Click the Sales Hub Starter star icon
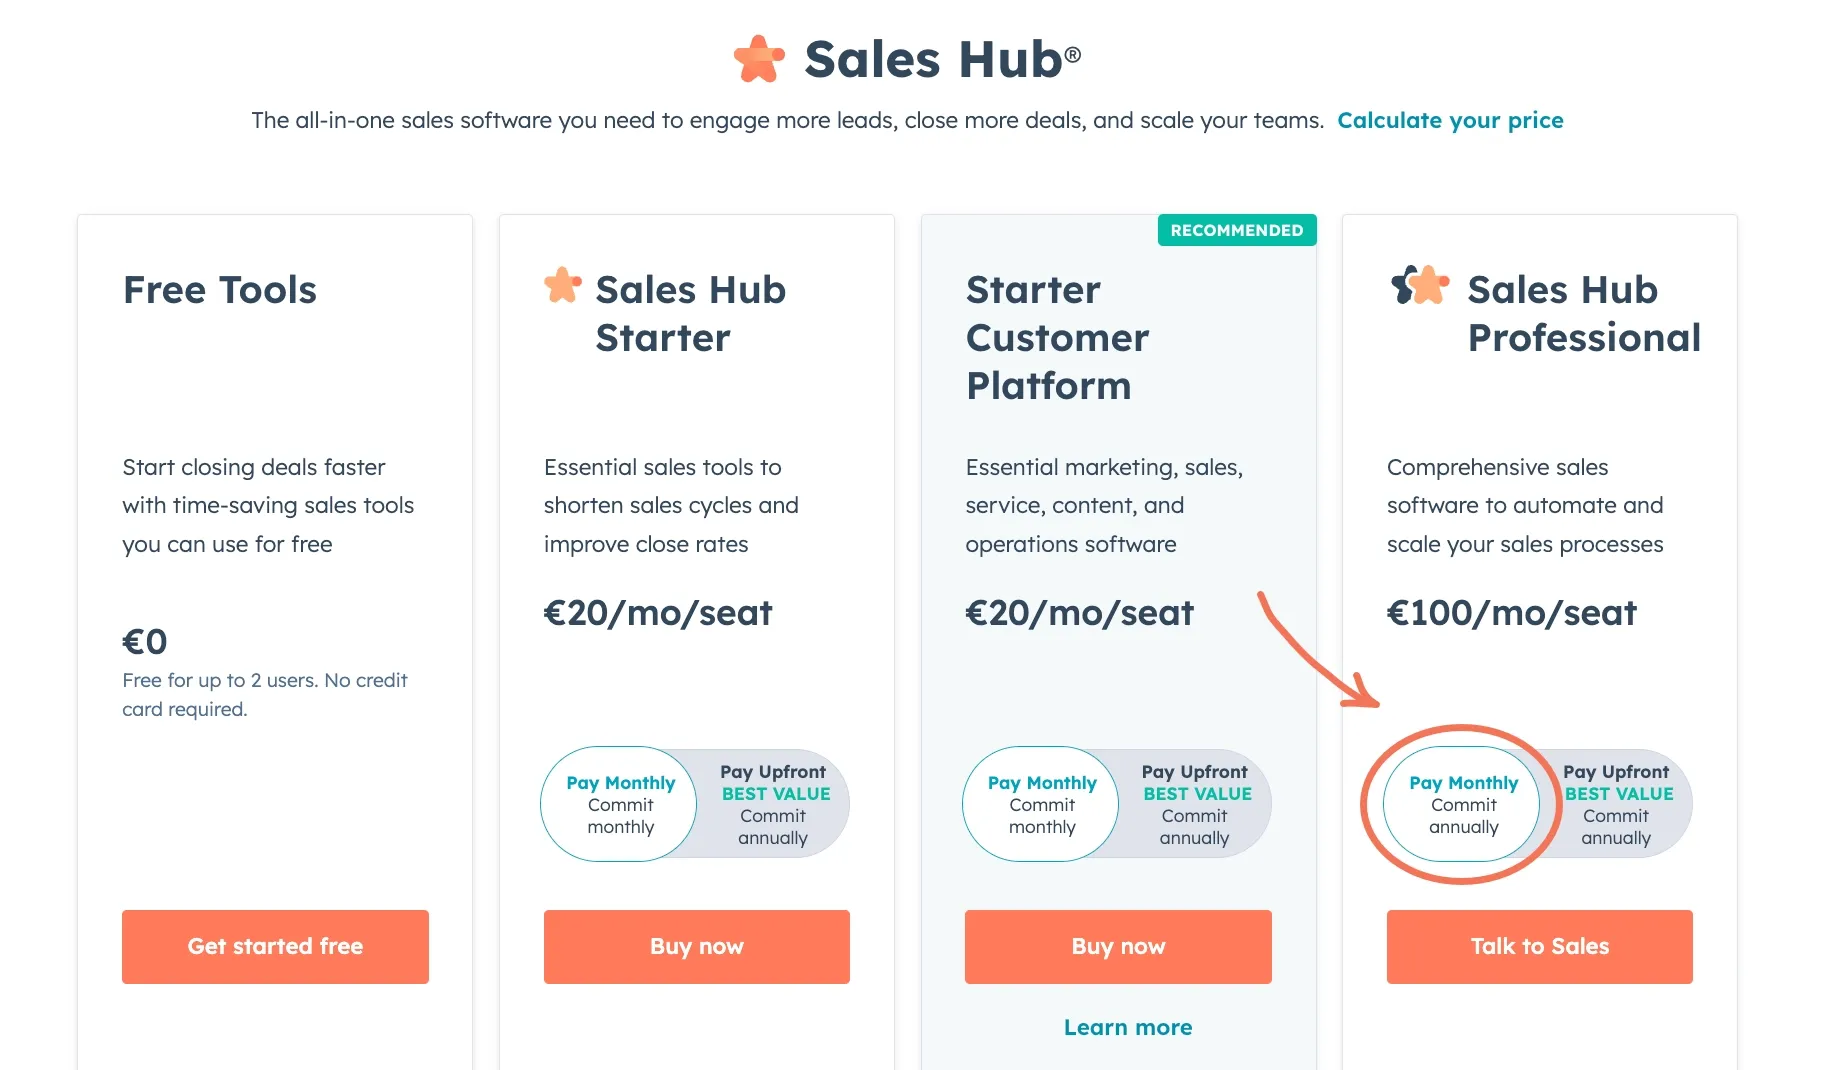The height and width of the screenshot is (1070, 1822). 563,286
